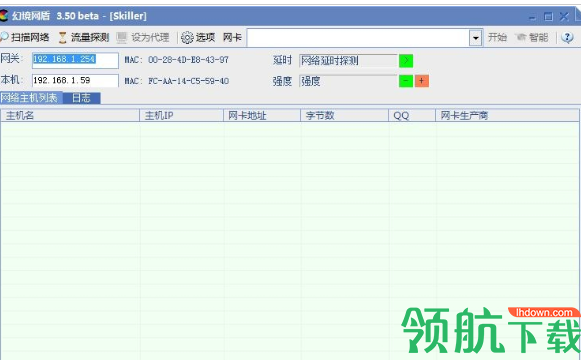Click the 强度 strength bar

coord(348,81)
